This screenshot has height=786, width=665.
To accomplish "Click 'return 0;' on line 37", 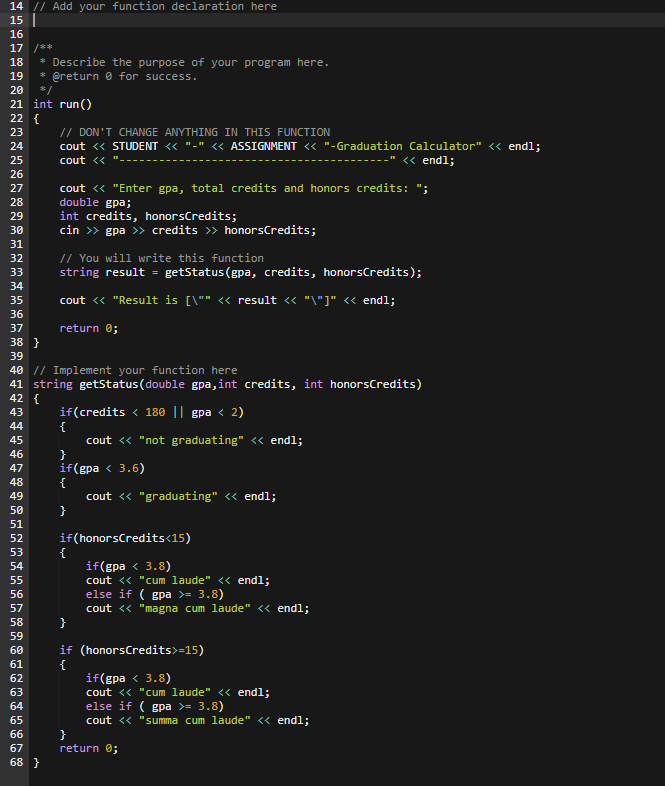I will click(89, 328).
